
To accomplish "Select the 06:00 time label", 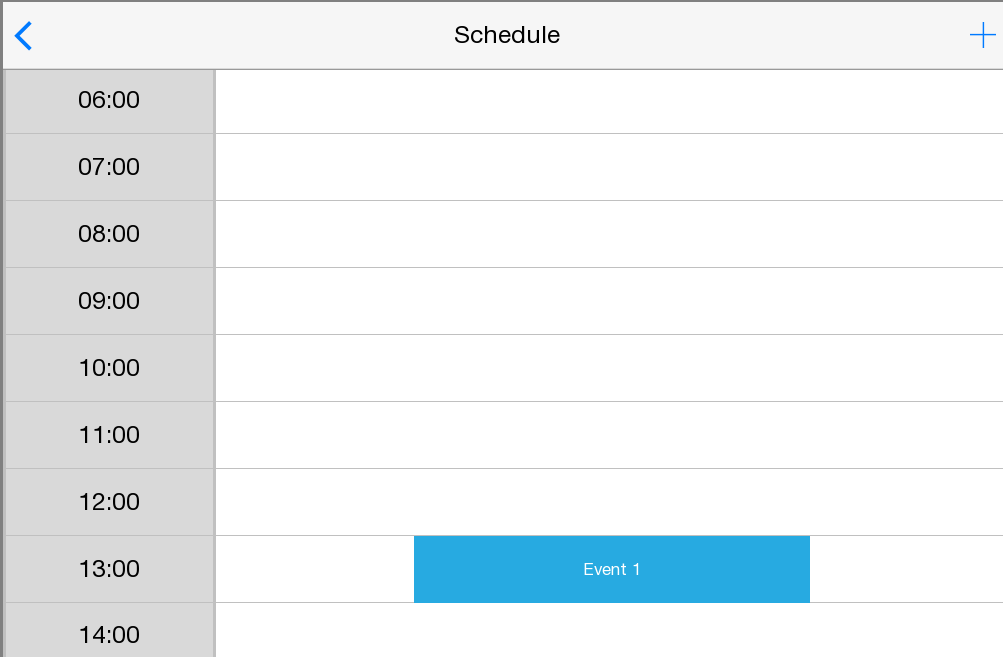I will (109, 100).
